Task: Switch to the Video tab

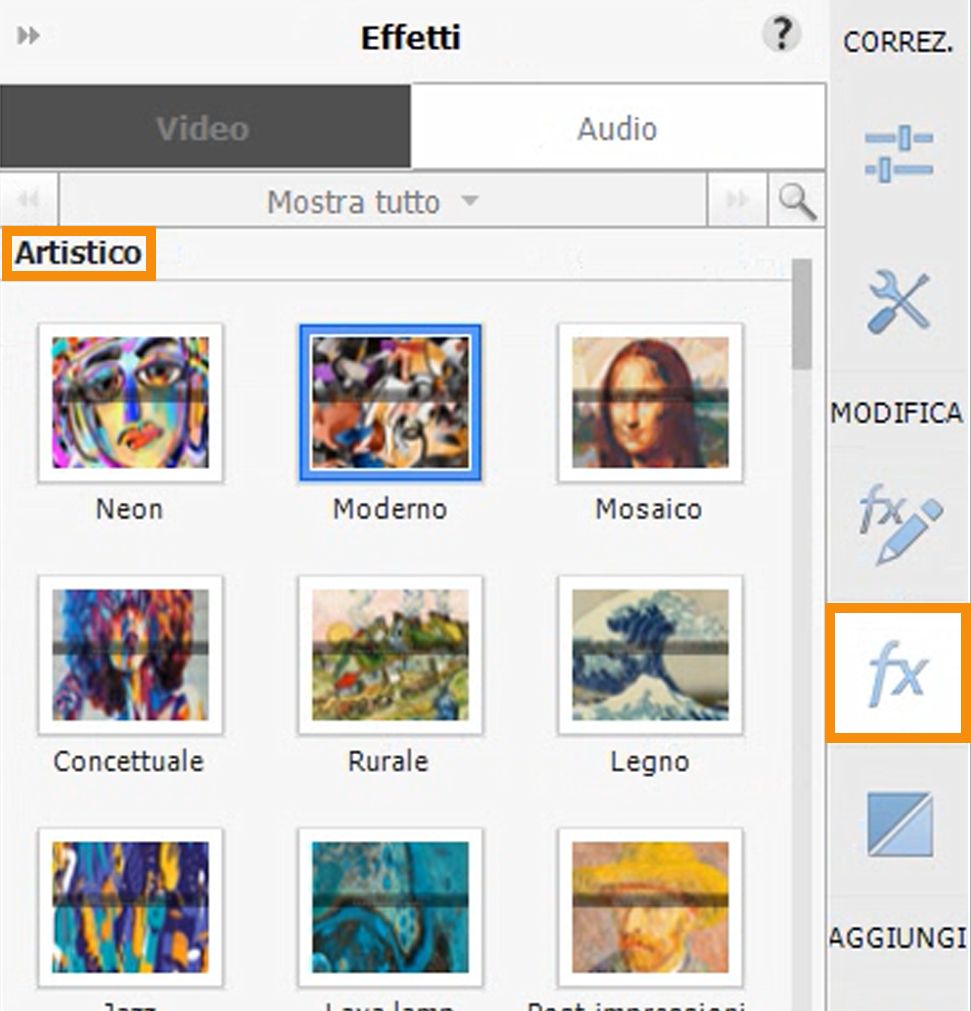Action: point(205,127)
